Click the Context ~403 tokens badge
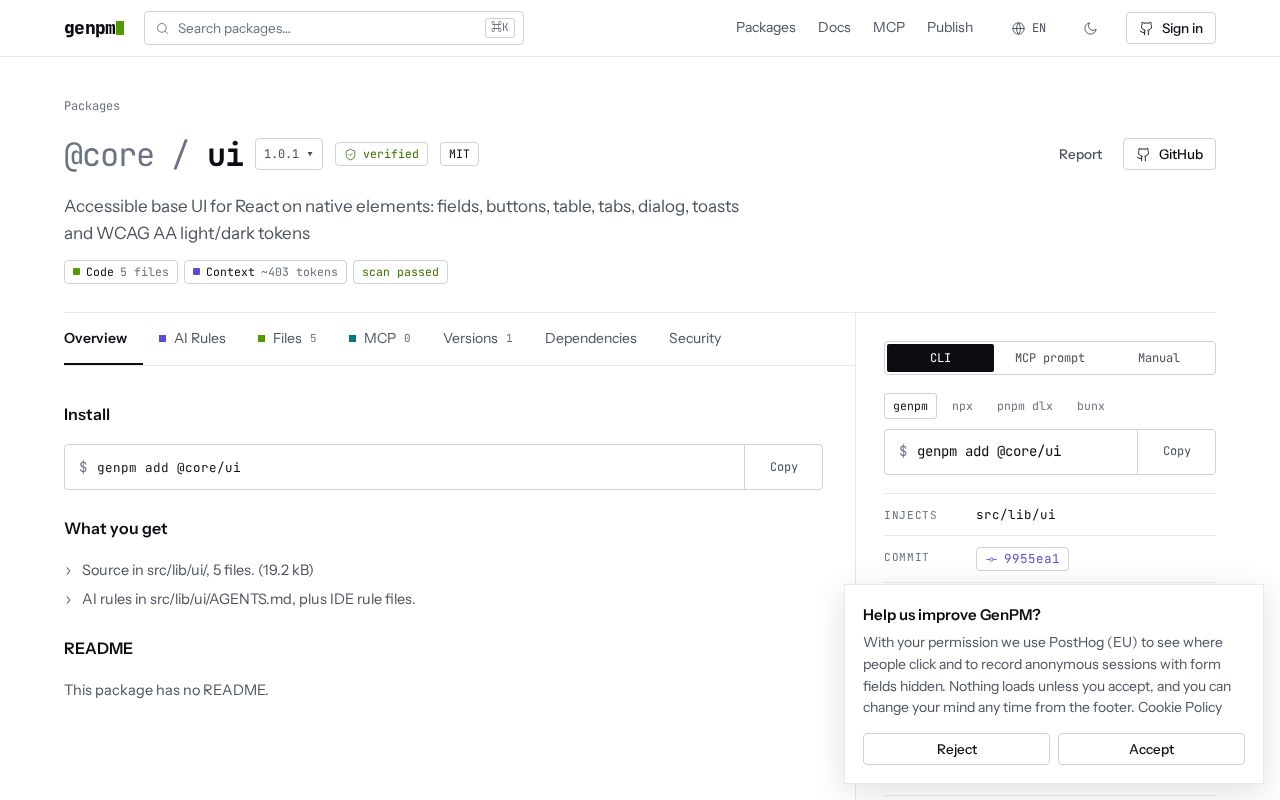 coord(265,272)
